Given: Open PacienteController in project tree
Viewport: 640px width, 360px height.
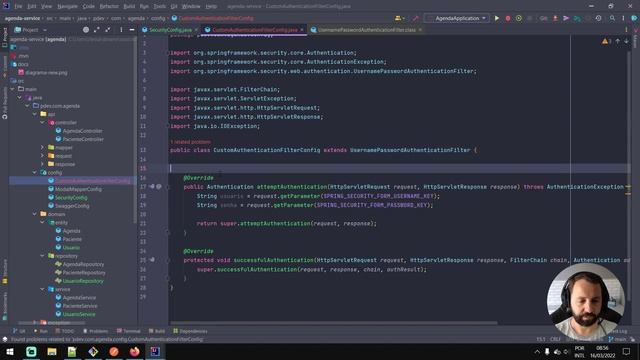Looking at the screenshot, I should [83, 139].
